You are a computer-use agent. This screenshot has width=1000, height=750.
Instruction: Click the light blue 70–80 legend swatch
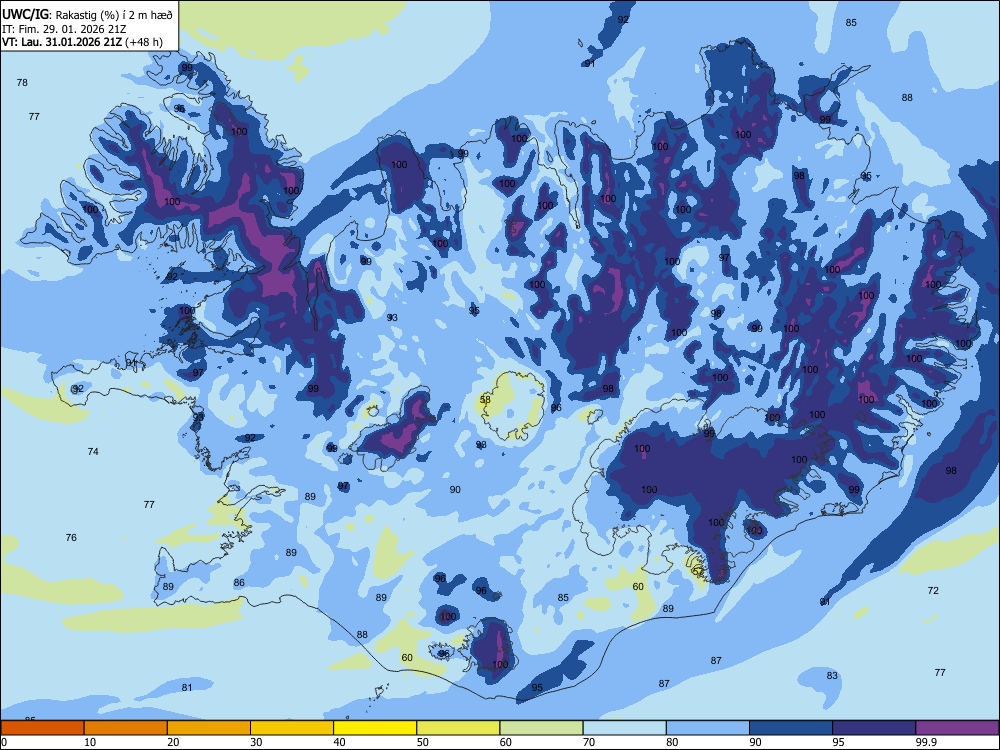[624, 728]
